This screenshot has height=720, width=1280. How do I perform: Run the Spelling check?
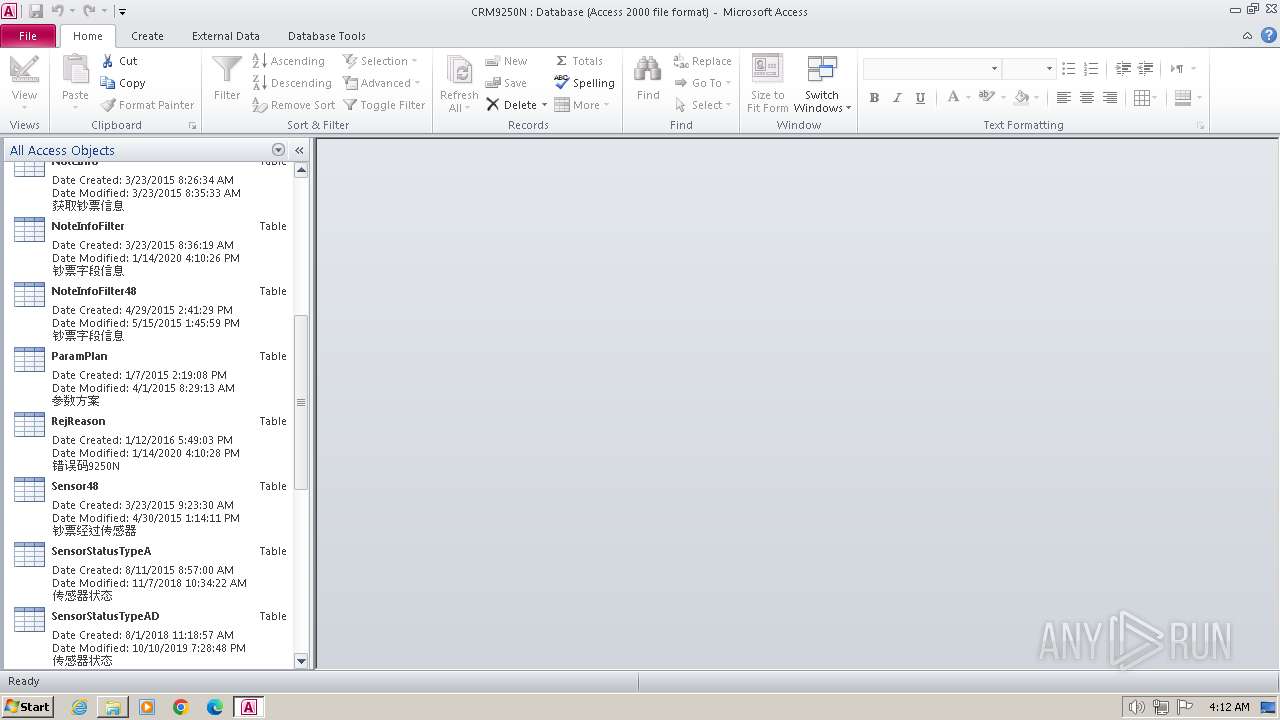point(585,83)
